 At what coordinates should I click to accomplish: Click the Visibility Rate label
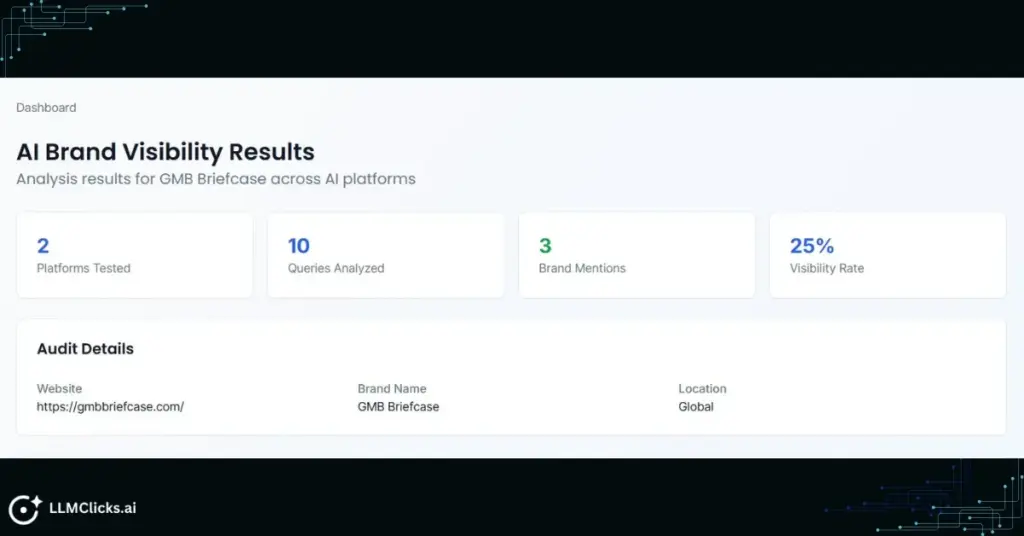pyautogui.click(x=827, y=268)
